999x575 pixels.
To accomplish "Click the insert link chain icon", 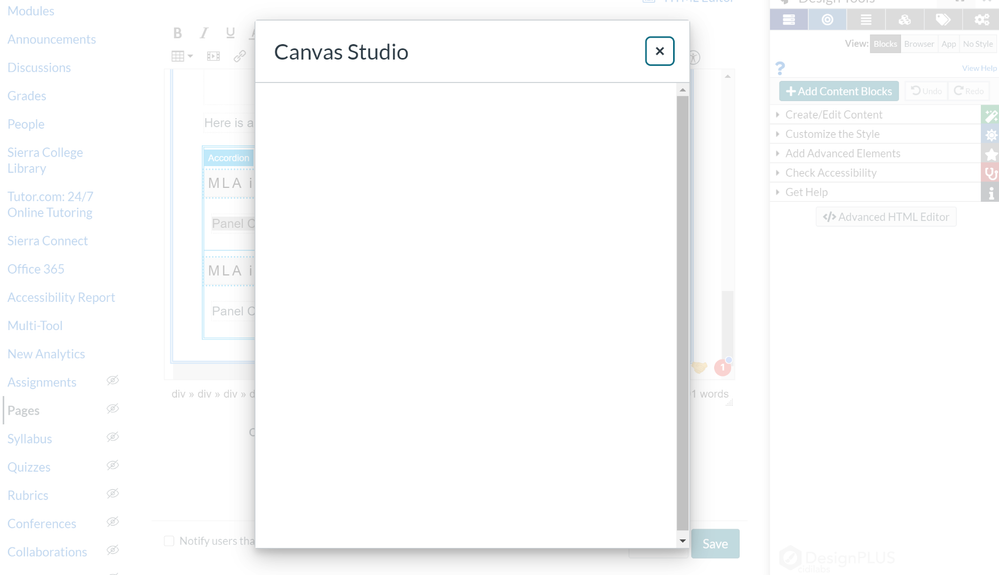I will [240, 56].
